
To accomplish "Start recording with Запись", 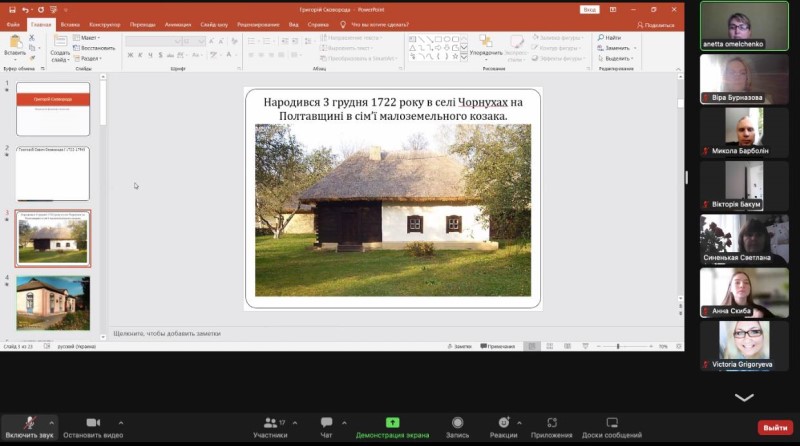I will pyautogui.click(x=457, y=428).
